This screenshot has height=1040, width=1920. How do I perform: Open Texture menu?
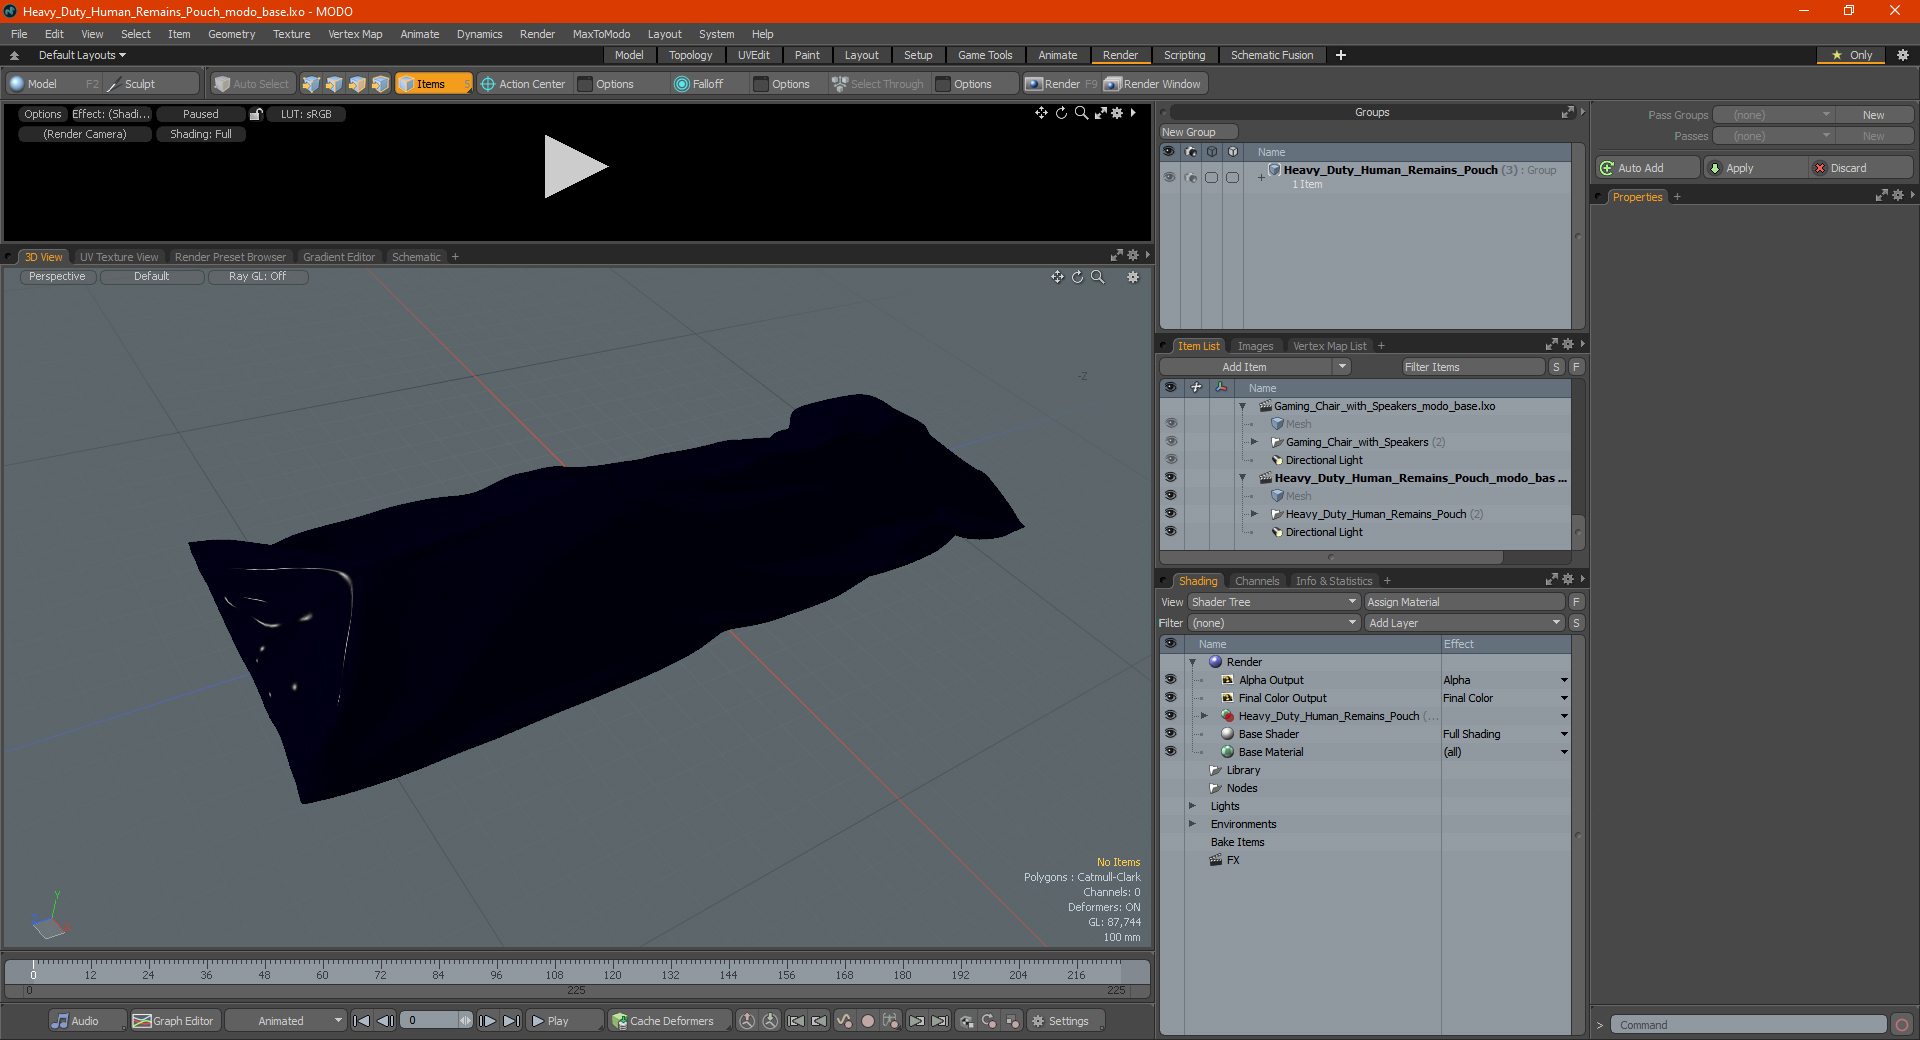click(291, 34)
